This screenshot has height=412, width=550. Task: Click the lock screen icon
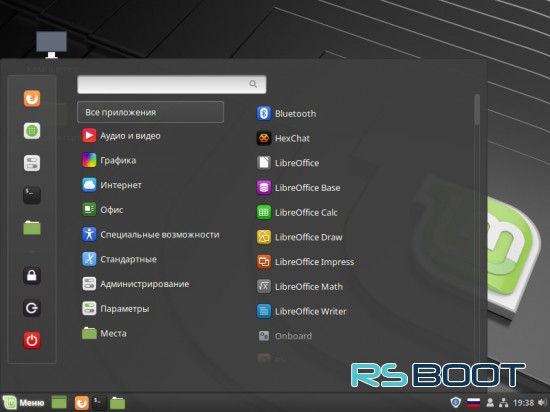point(32,276)
